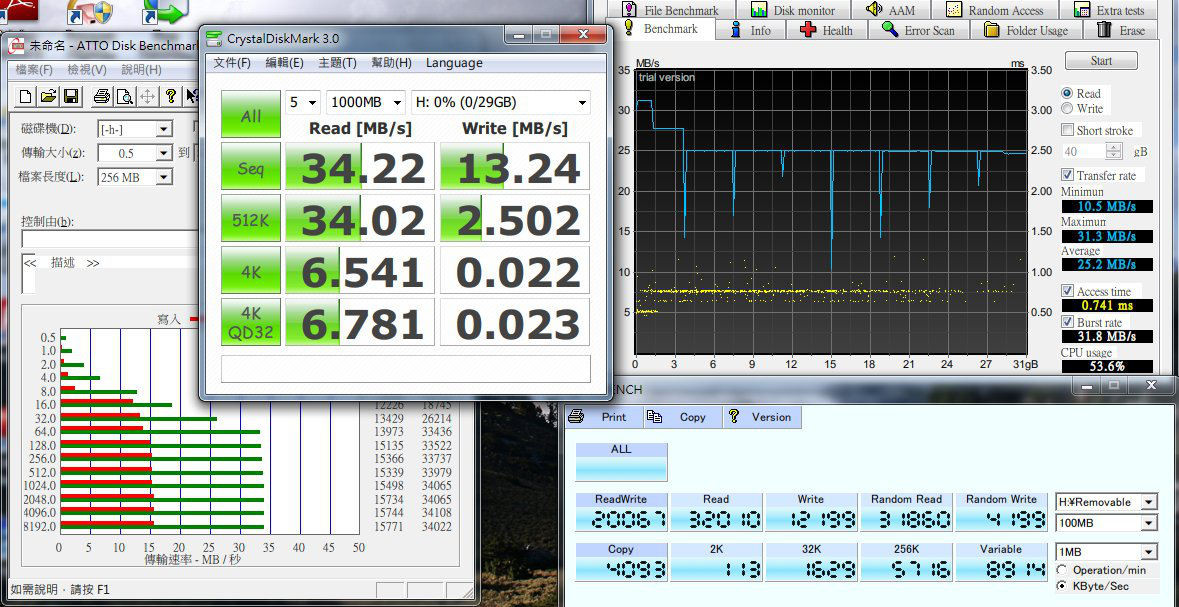
Task: Click the ALL button in the bench window
Action: (621, 462)
